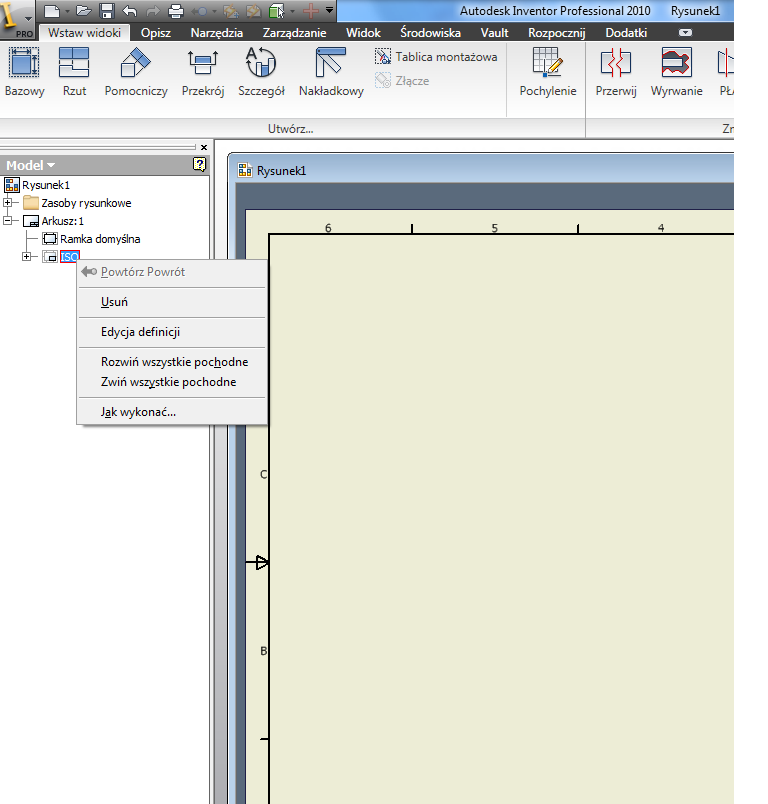Select the Wyrwanie break out tool
The width and height of the screenshot is (768, 804).
(x=676, y=72)
